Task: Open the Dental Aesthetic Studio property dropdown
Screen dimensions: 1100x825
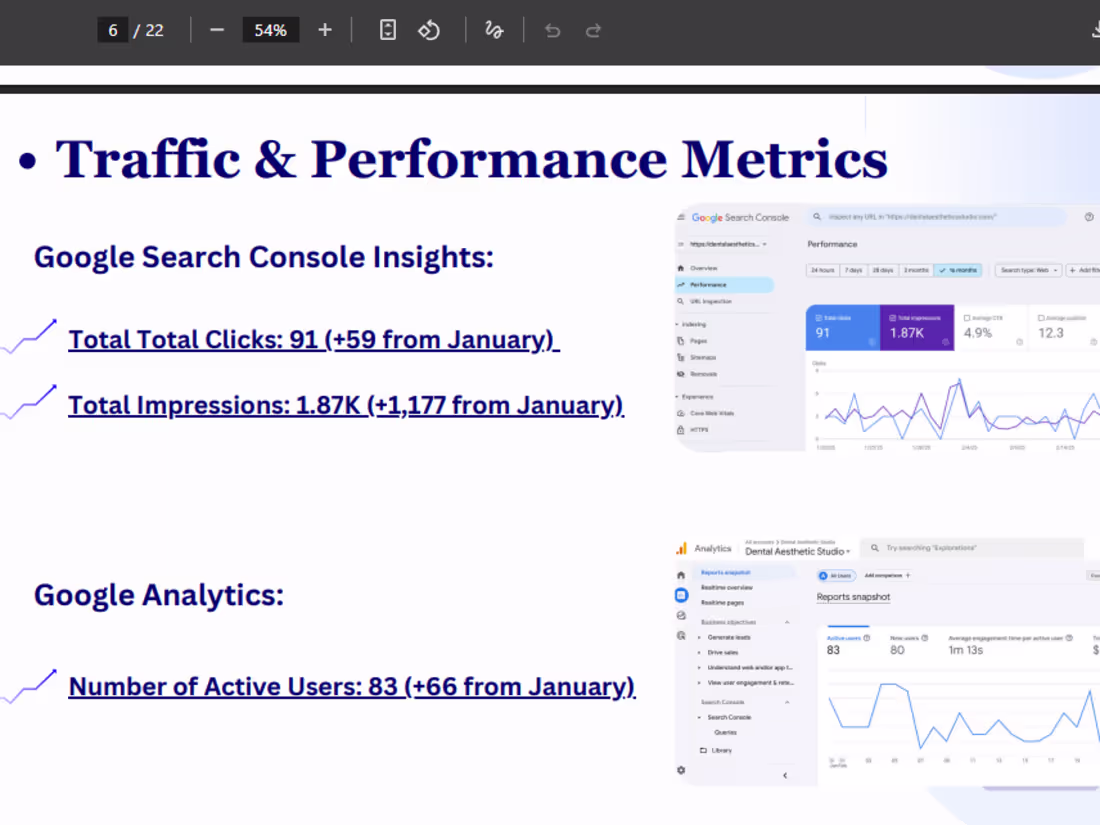Action: click(798, 551)
